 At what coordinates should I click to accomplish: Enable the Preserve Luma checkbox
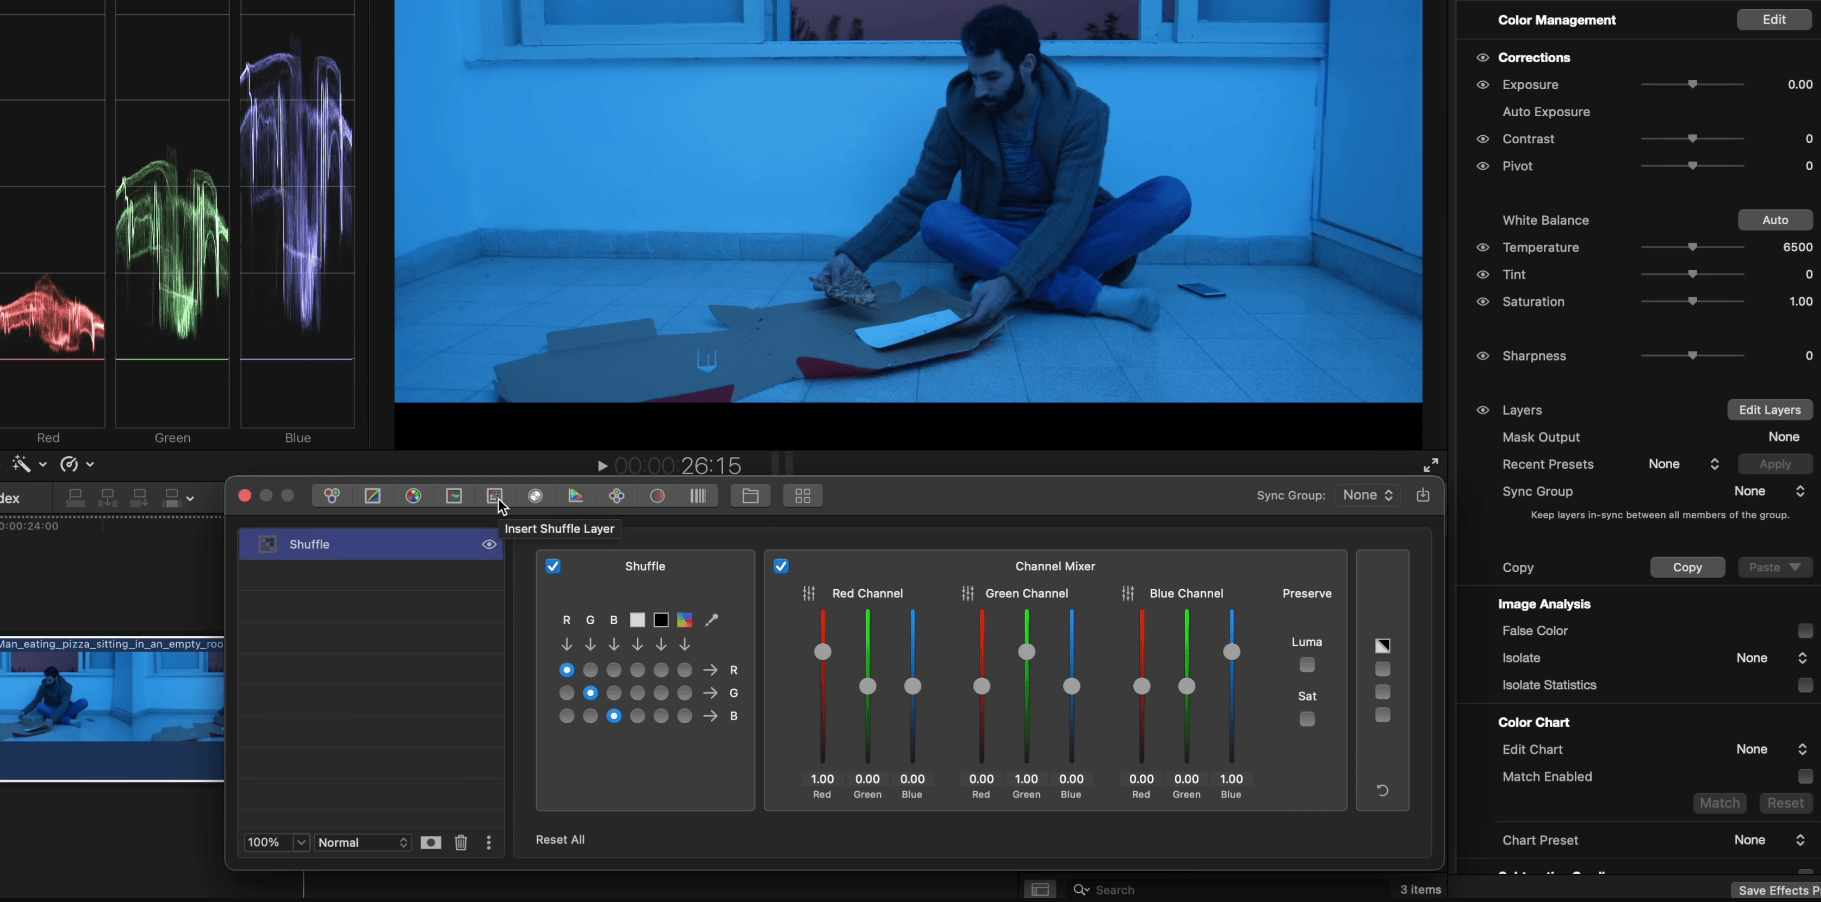click(1307, 665)
